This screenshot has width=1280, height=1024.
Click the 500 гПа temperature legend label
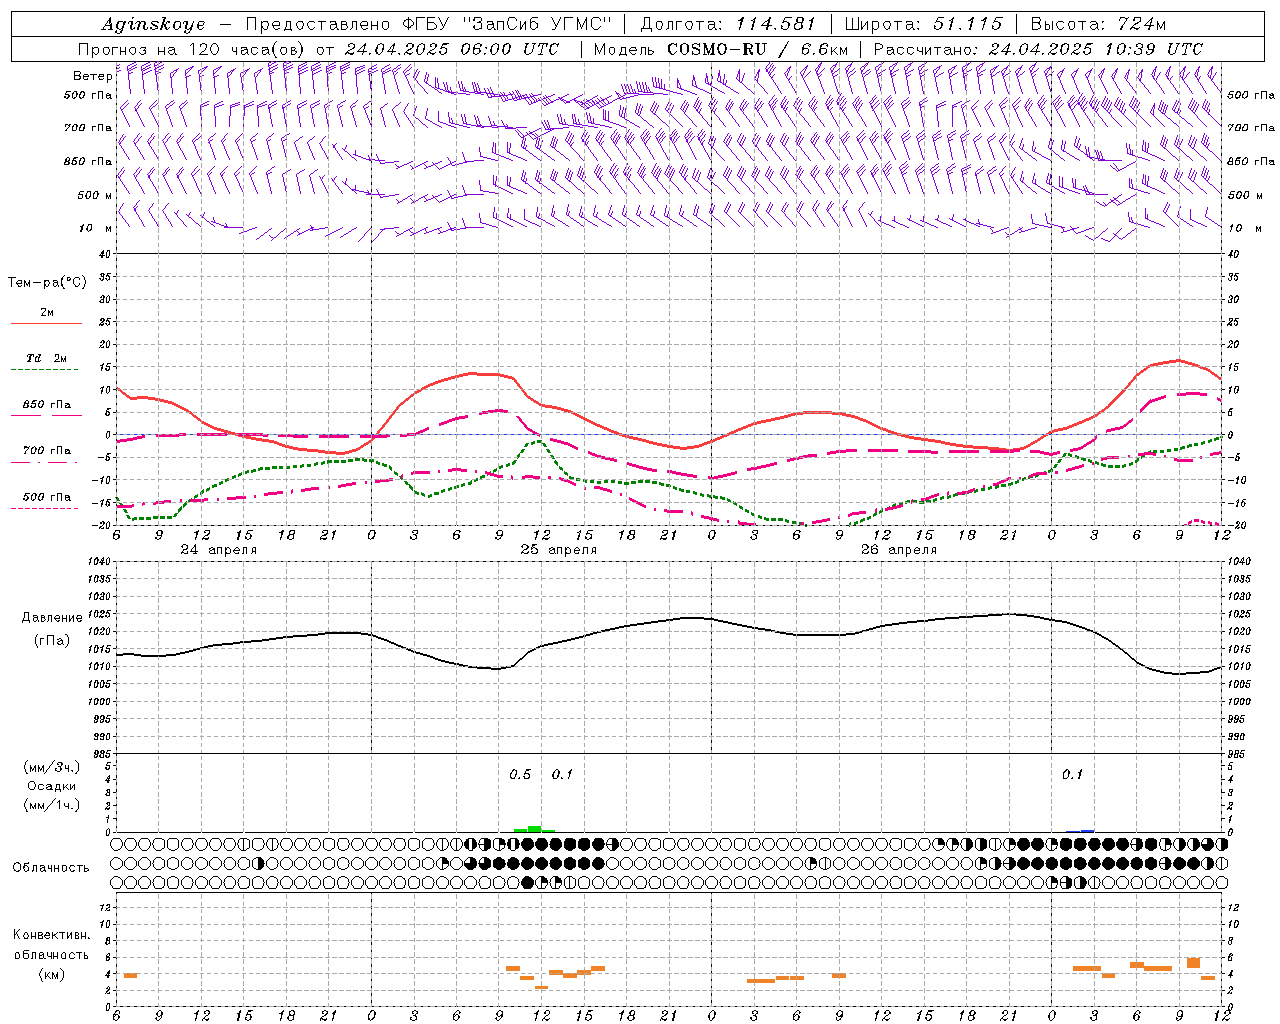47,496
